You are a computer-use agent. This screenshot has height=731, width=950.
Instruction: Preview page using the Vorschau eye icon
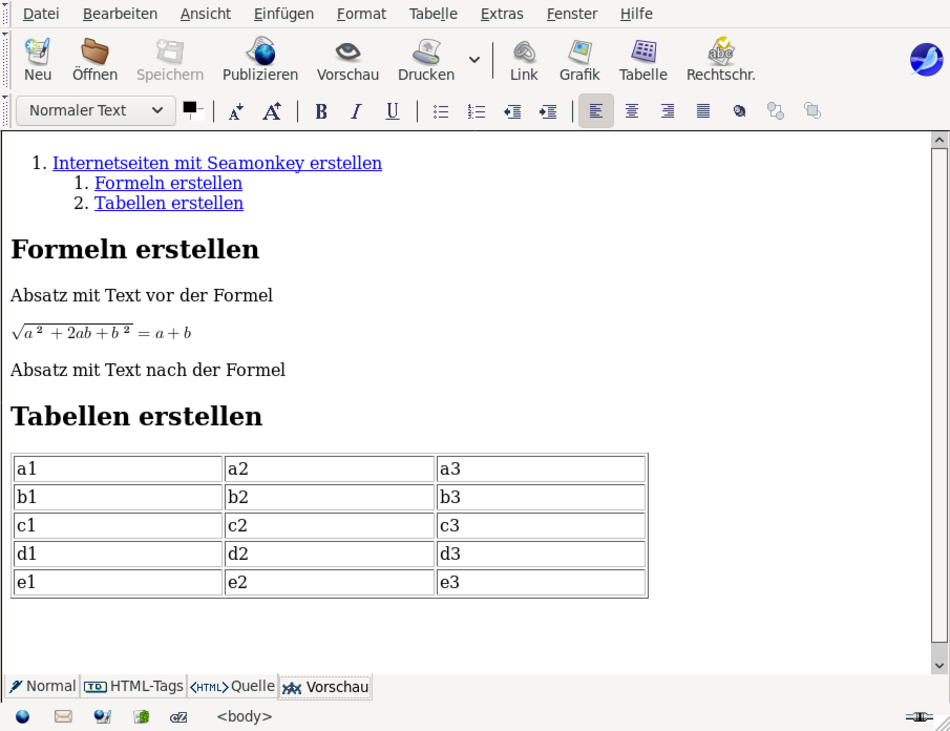348,59
